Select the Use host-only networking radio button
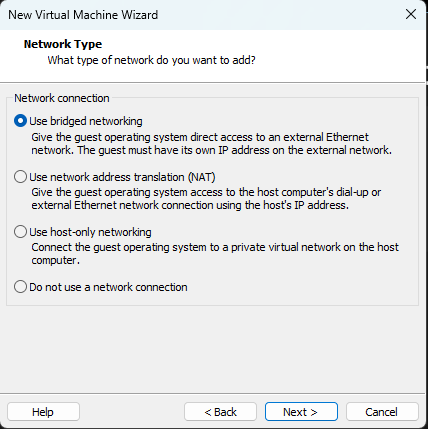Screen dimensions: 428x429 point(20,232)
